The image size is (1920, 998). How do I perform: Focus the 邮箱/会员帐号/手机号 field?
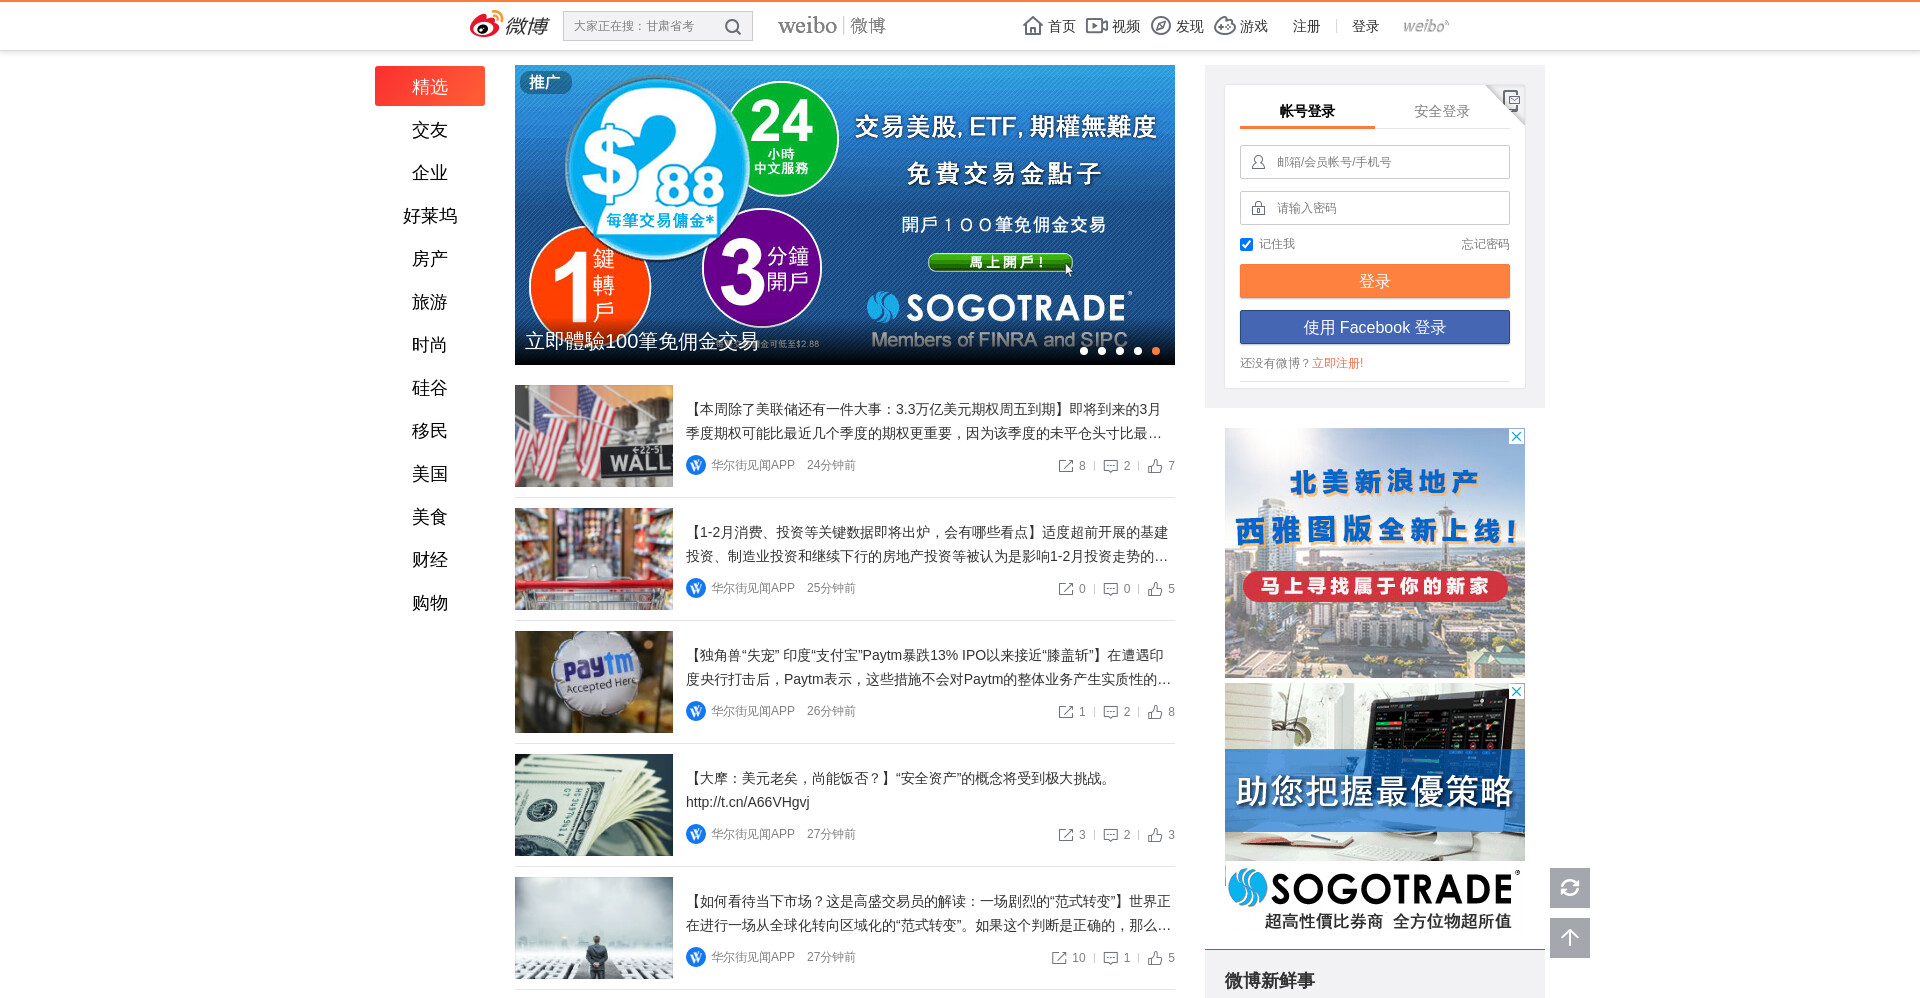click(1375, 162)
